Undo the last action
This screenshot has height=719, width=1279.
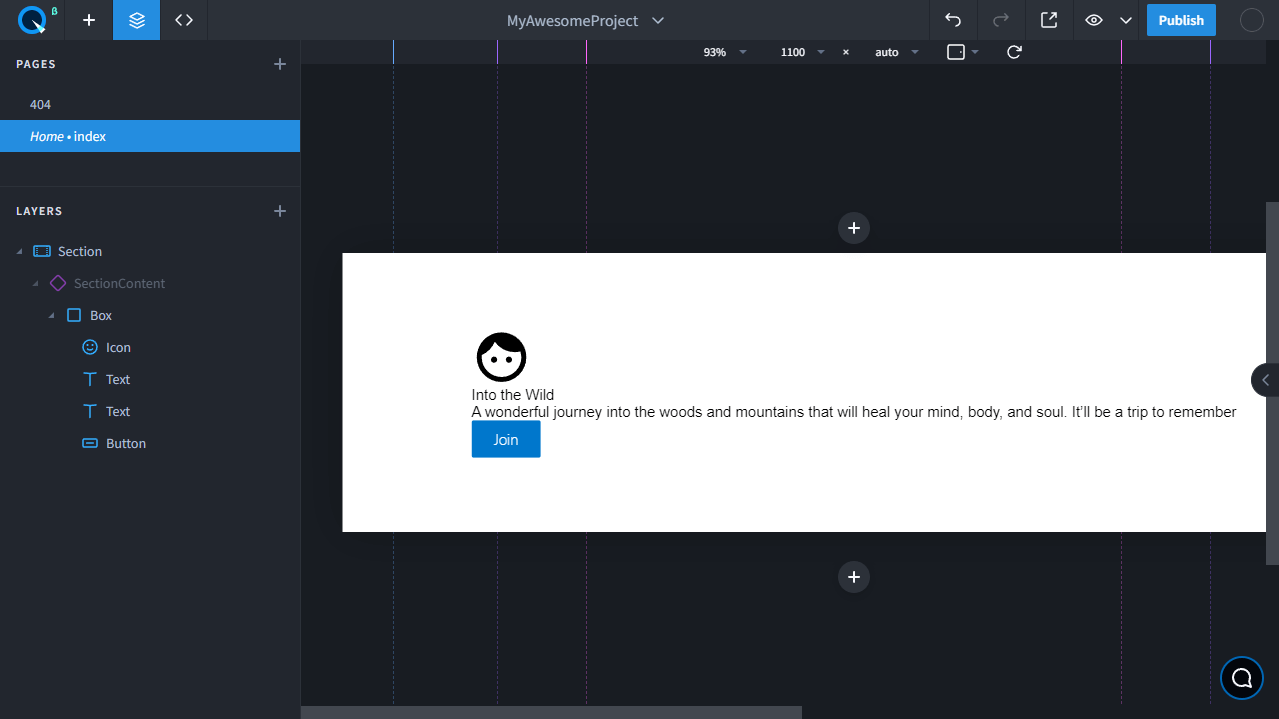pos(953,20)
